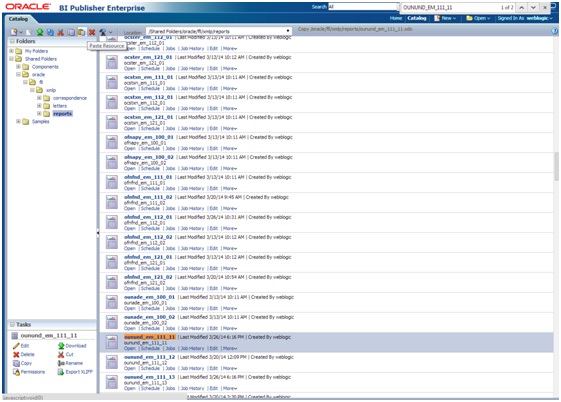Click Download in the Tasks panel
Image resolution: width=561 pixels, height=402 pixels.
point(76,346)
